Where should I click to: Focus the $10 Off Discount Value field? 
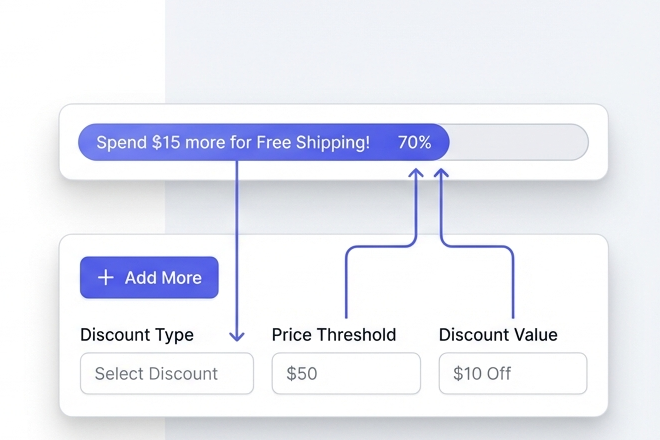coord(512,374)
